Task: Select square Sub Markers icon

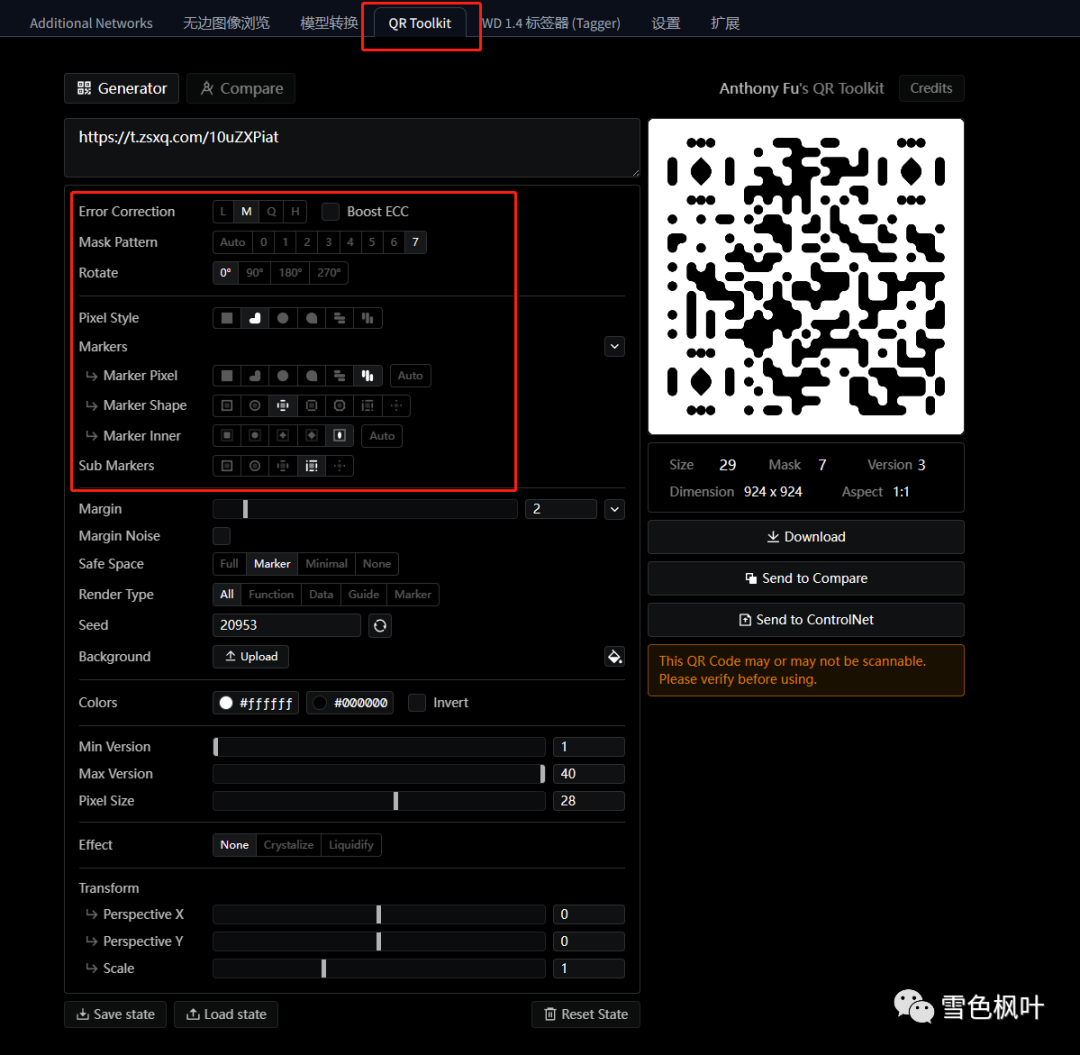Action: coord(227,466)
